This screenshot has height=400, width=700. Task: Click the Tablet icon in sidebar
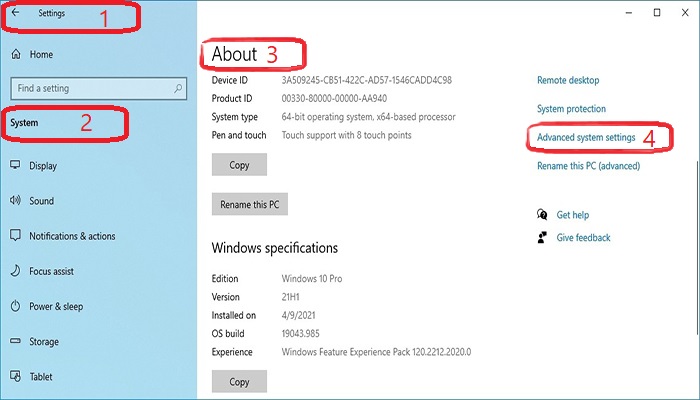[x=15, y=376]
